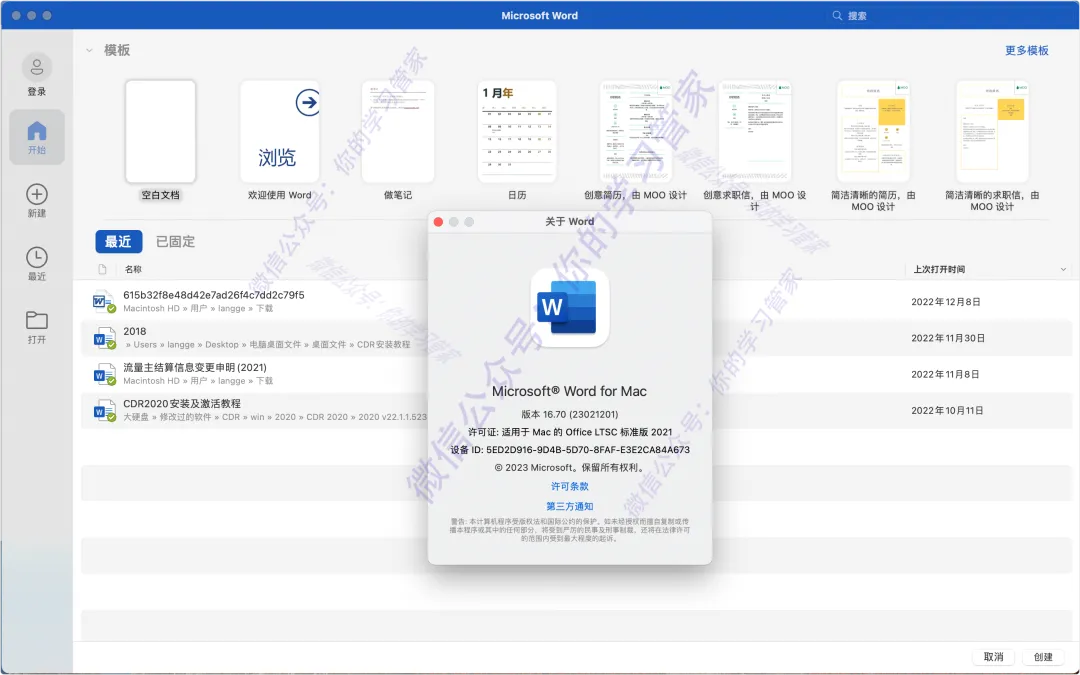Open the 许可条款 link in About dialog
Viewport: 1080px width, 675px height.
pyautogui.click(x=570, y=486)
